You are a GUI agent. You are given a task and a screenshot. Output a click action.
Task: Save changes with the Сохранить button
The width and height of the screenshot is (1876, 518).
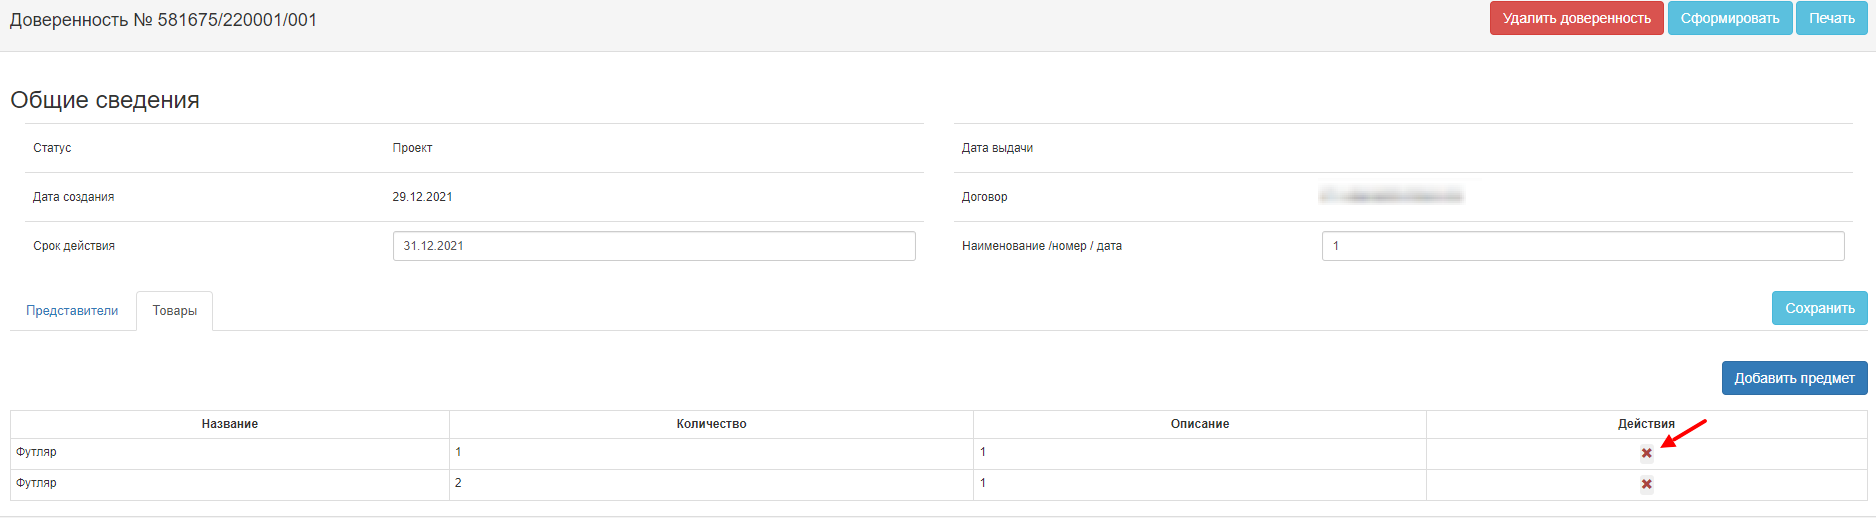tap(1819, 308)
